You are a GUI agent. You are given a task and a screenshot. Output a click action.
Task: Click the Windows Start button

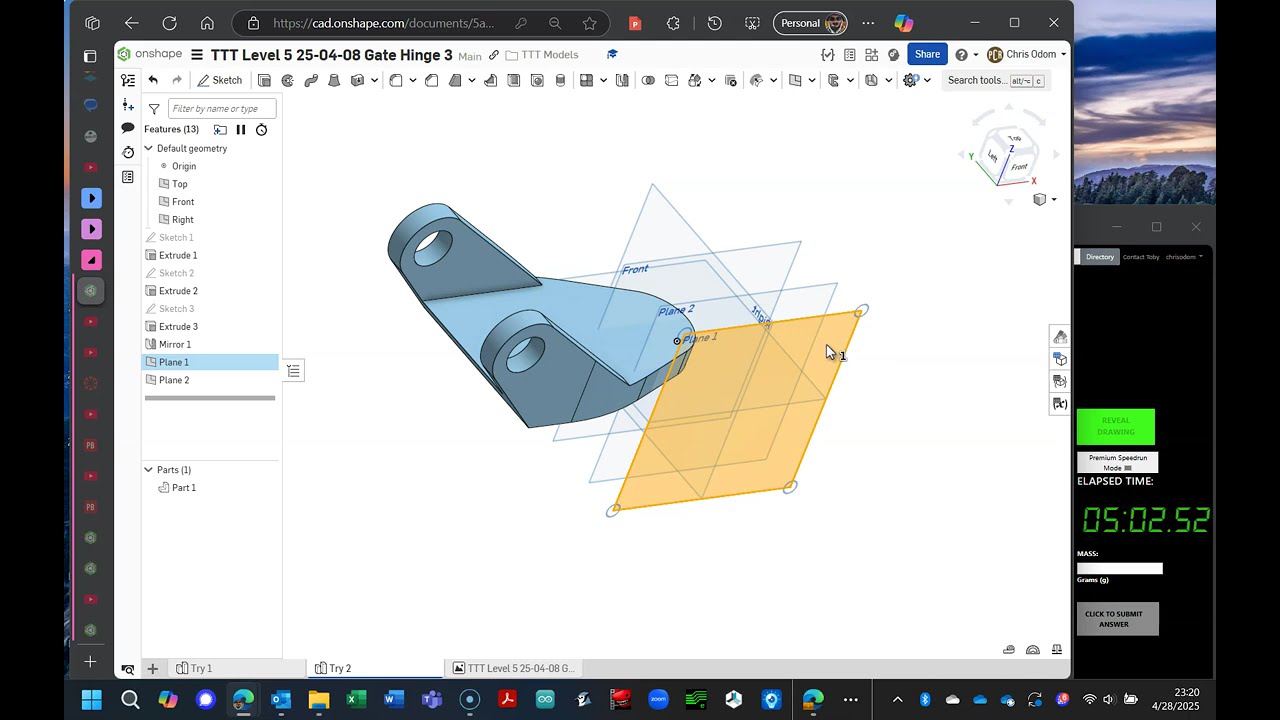click(x=91, y=699)
